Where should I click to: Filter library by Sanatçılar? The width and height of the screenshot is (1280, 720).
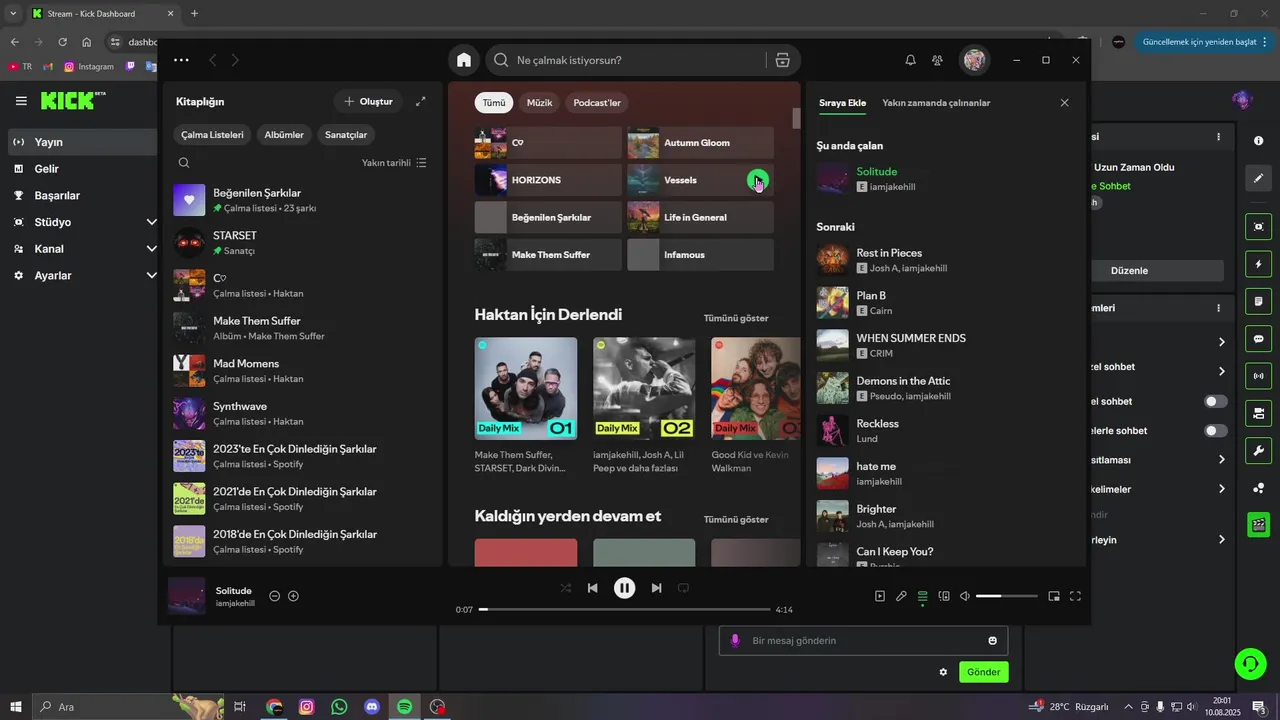346,134
